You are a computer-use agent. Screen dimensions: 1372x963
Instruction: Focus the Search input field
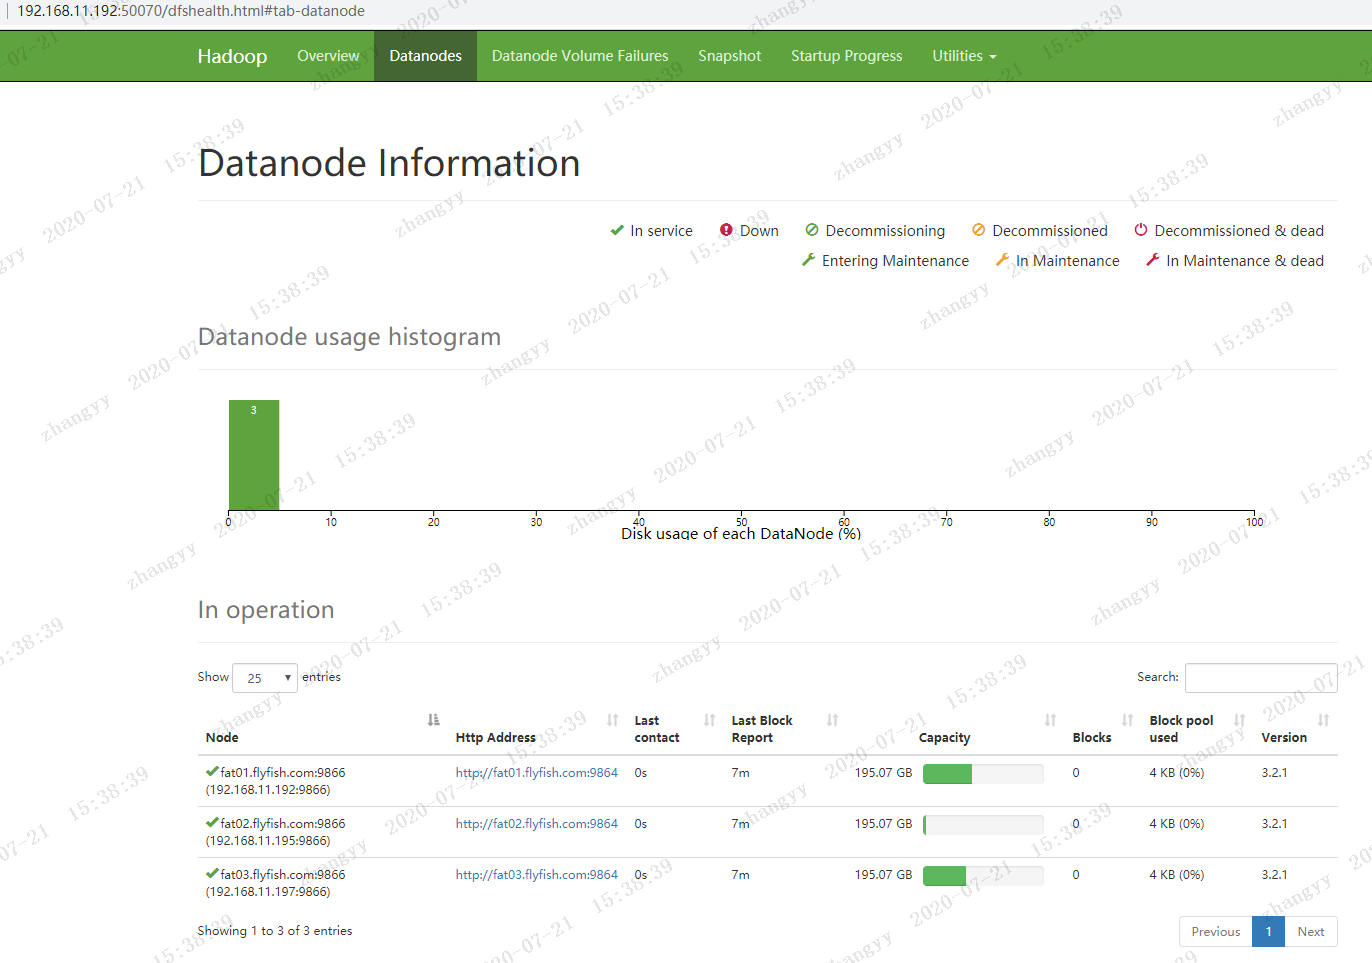click(1261, 677)
